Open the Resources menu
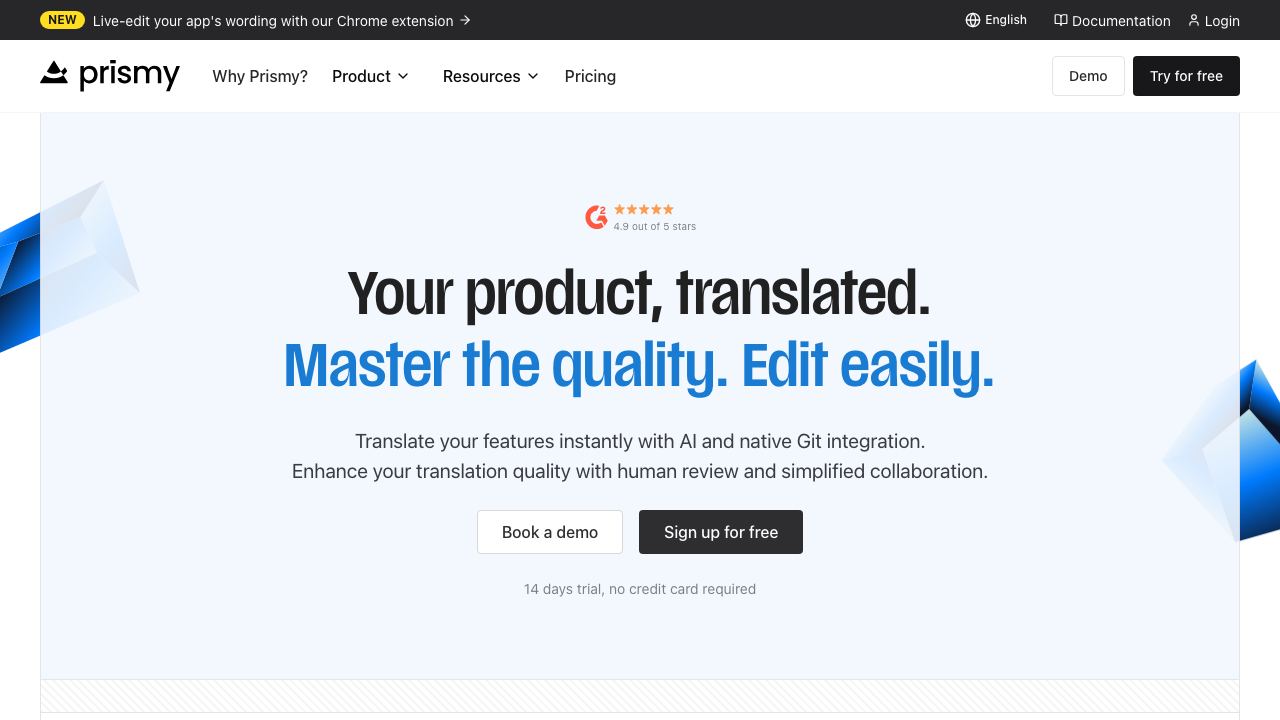The width and height of the screenshot is (1280, 720). click(491, 76)
